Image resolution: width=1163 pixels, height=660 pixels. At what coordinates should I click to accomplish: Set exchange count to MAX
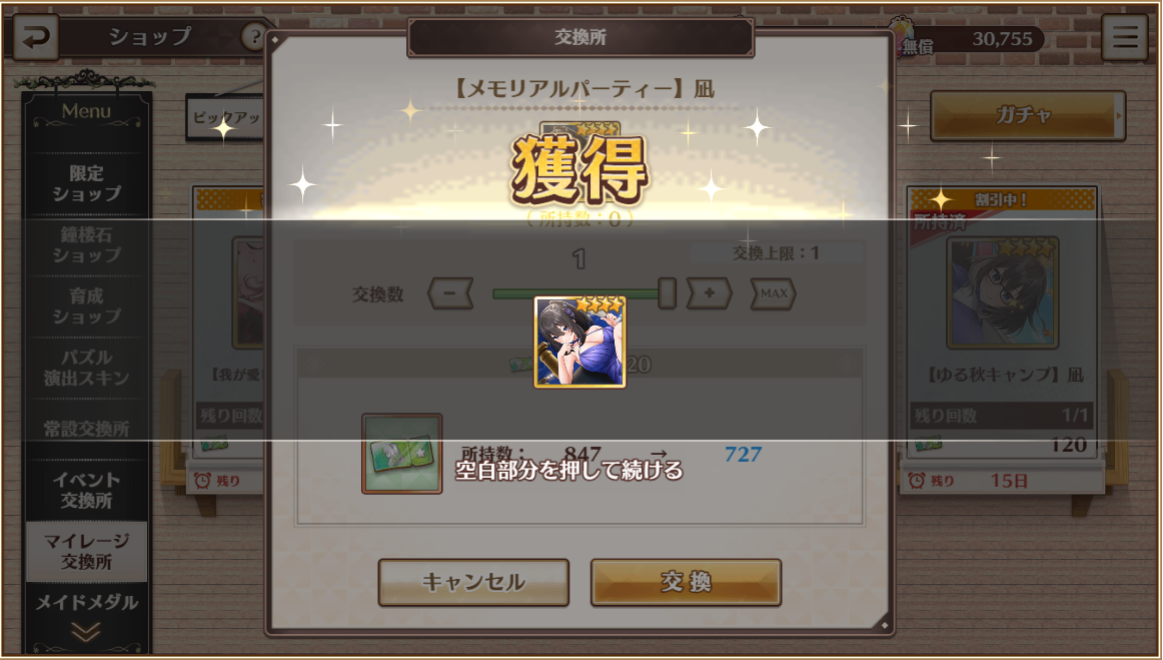773,294
